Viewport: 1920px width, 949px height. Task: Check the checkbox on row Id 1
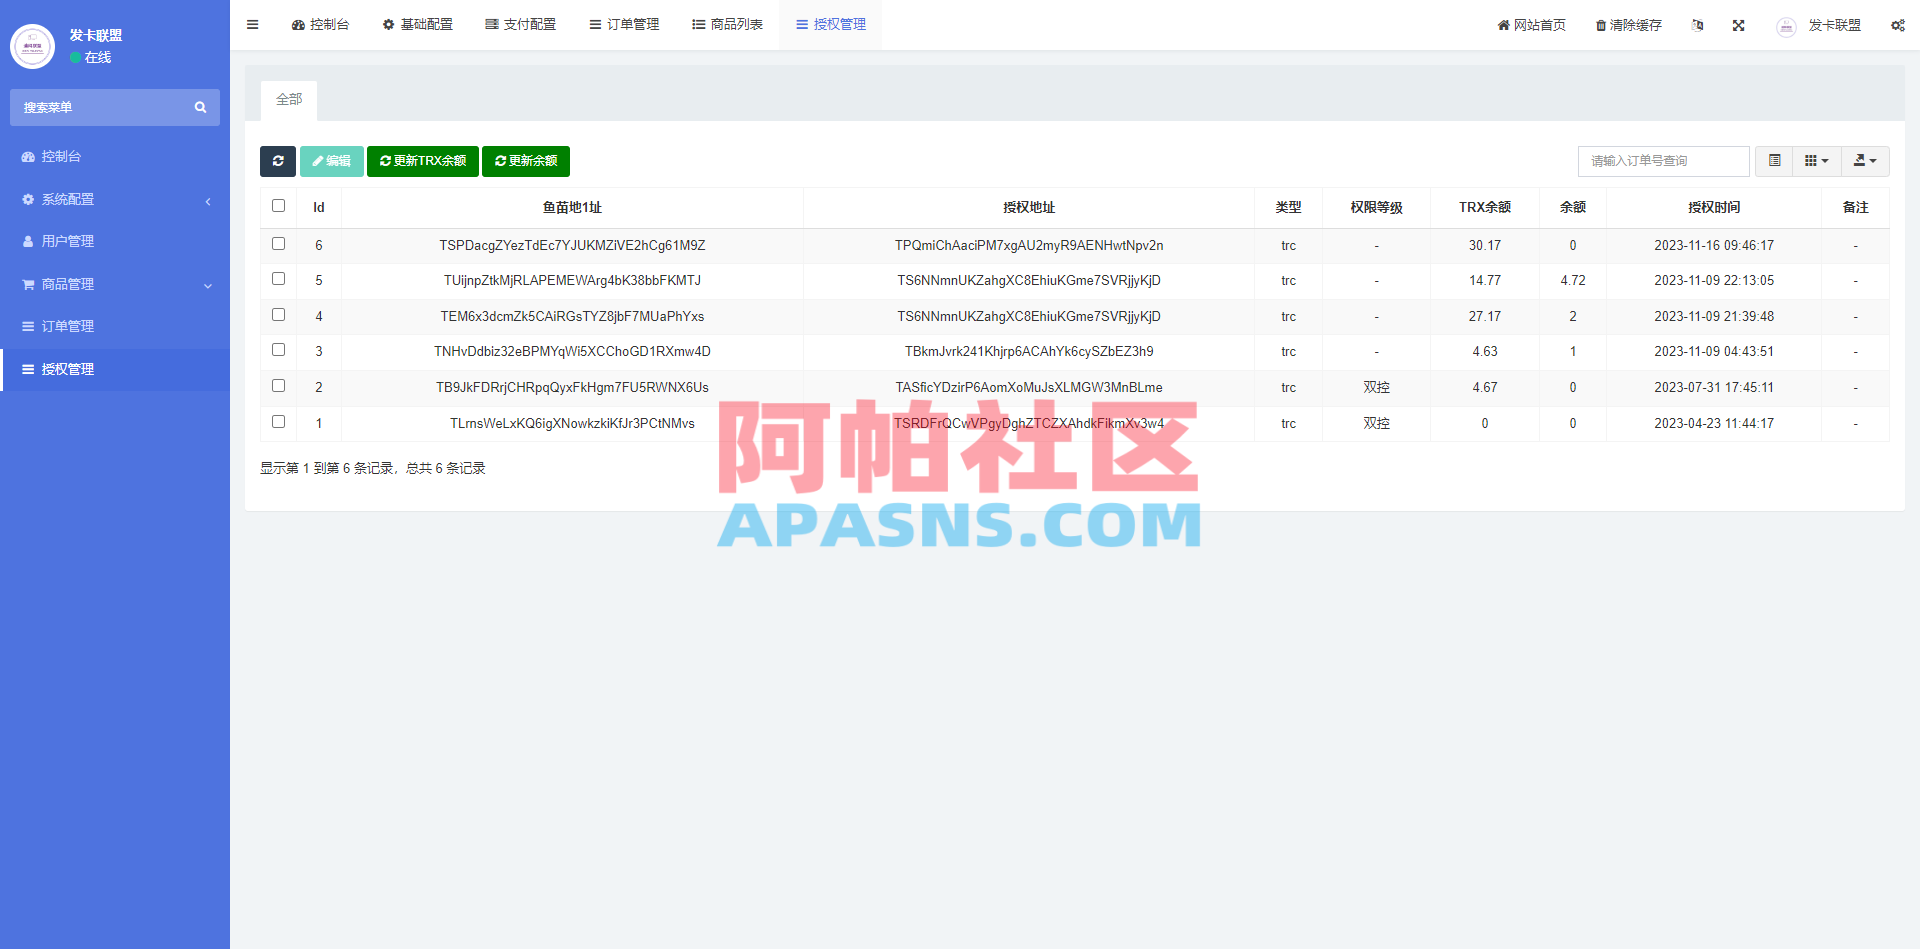[x=278, y=421]
